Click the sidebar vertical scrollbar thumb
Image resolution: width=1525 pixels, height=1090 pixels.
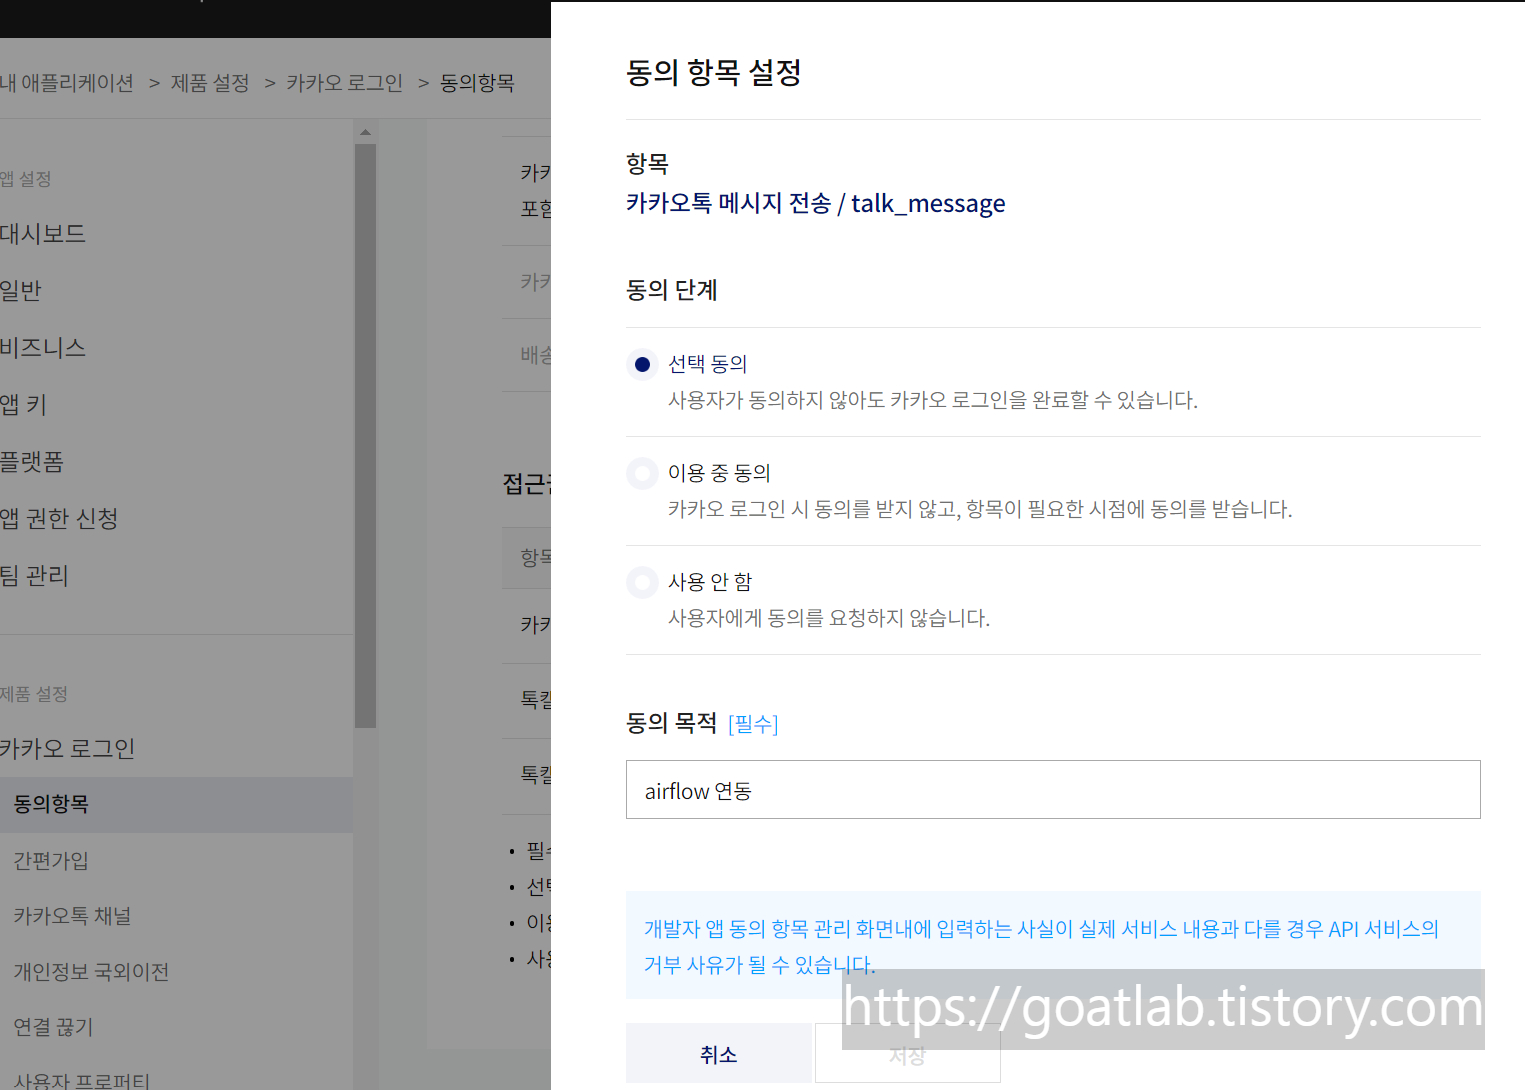tap(365, 435)
